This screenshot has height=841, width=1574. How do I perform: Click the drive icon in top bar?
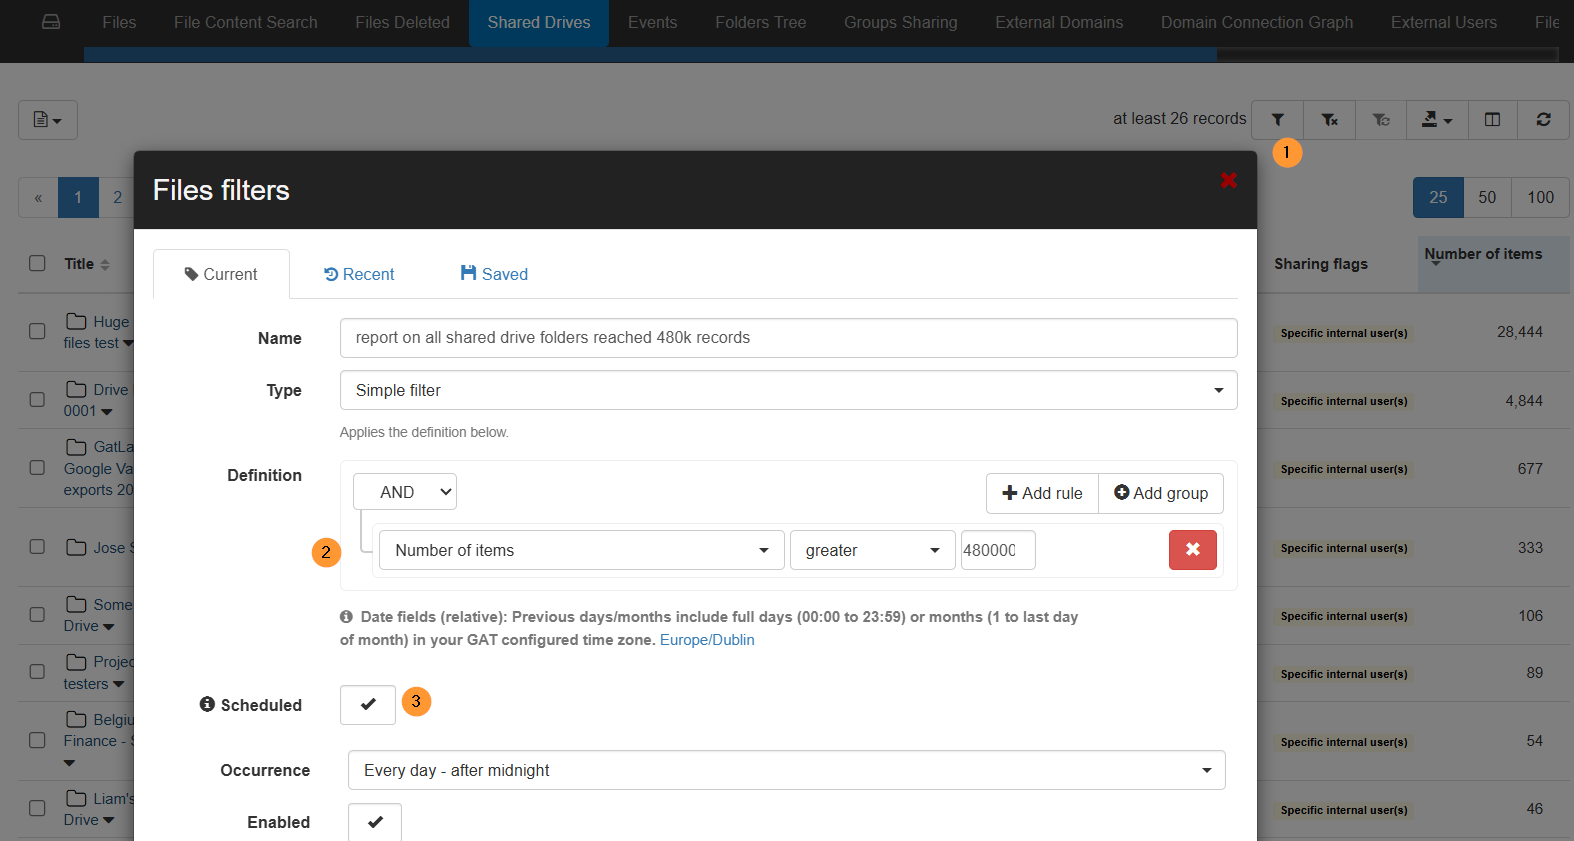click(51, 22)
